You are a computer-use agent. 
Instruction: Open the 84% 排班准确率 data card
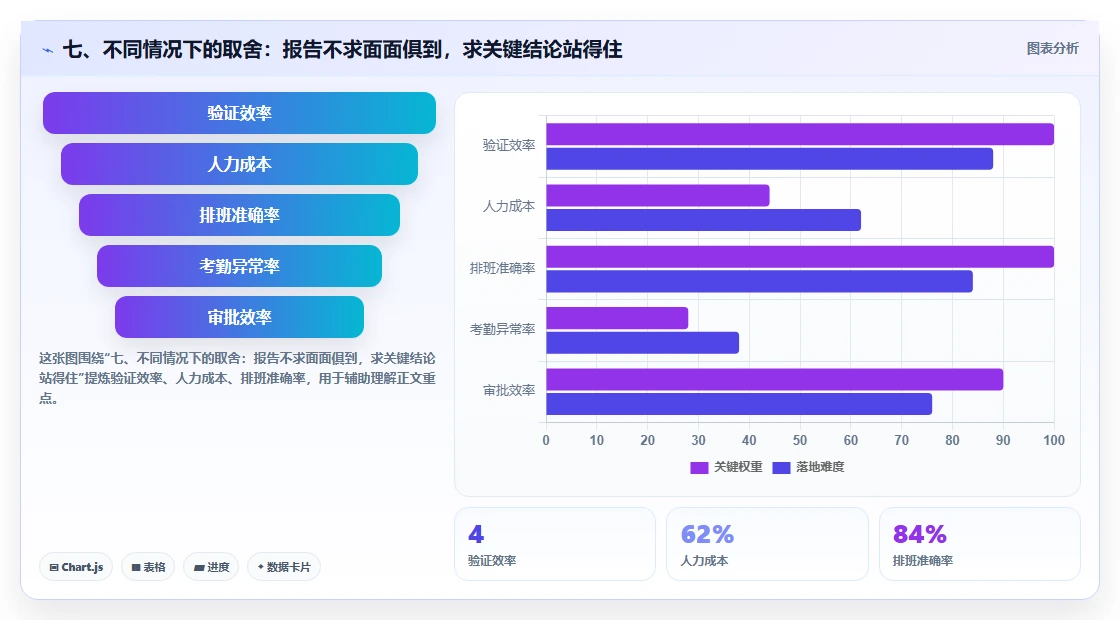[x=979, y=544]
